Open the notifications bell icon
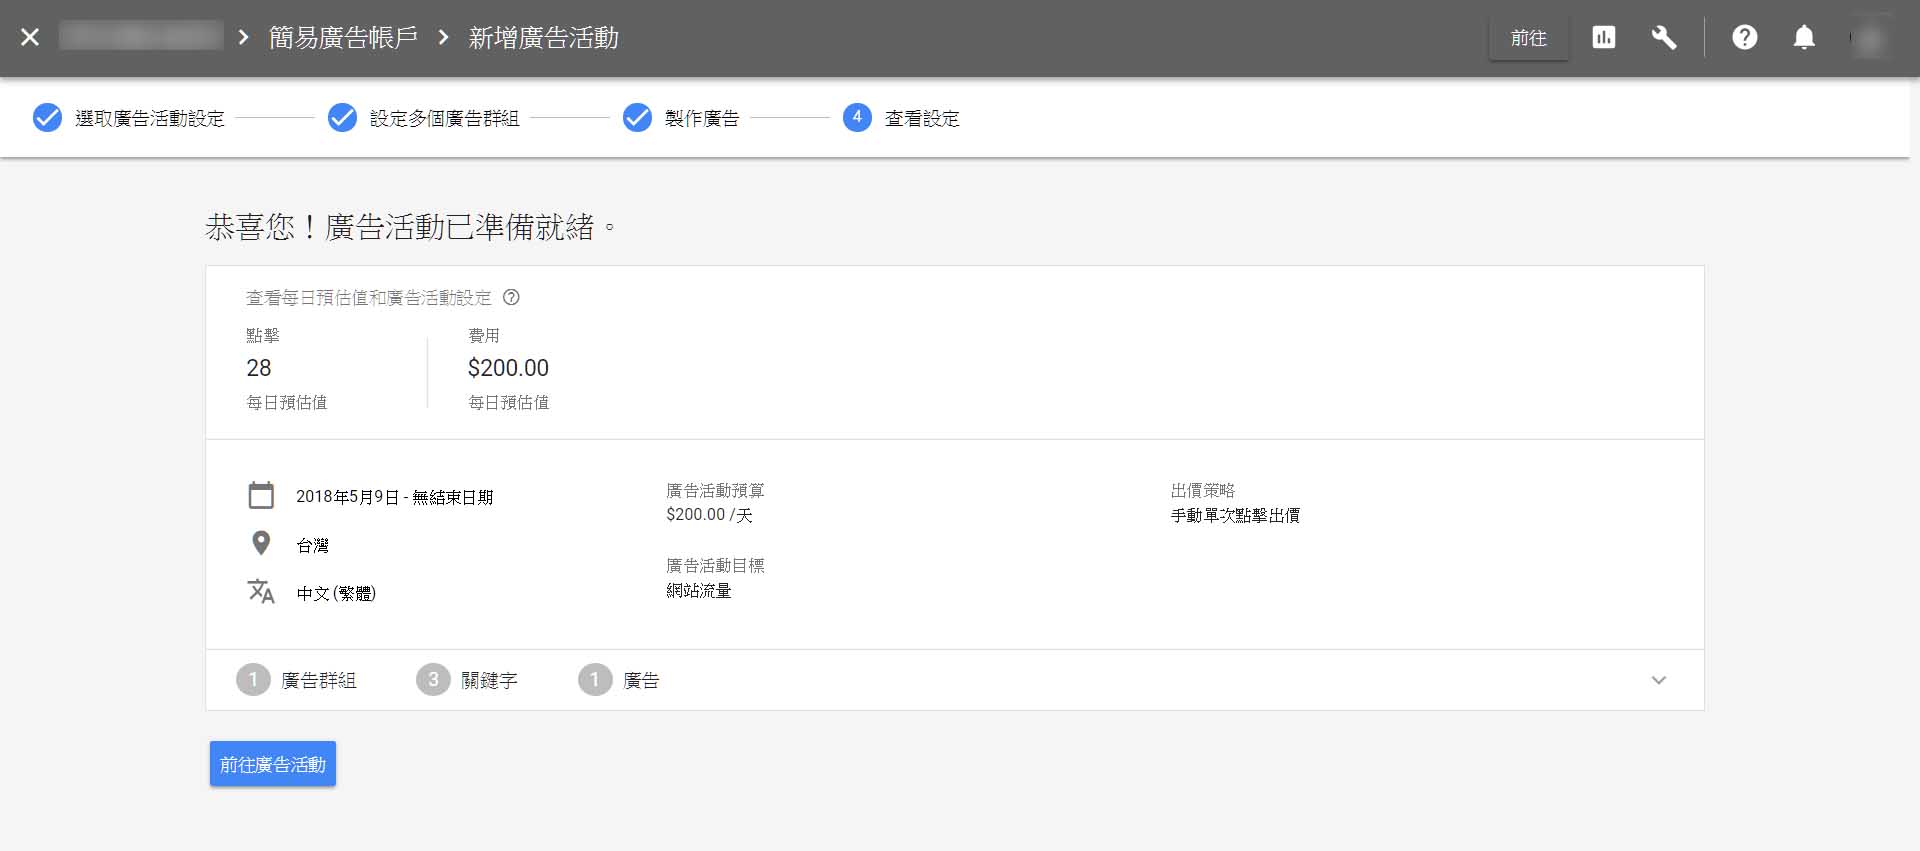Screen dimensions: 1920x851 [x=1804, y=38]
